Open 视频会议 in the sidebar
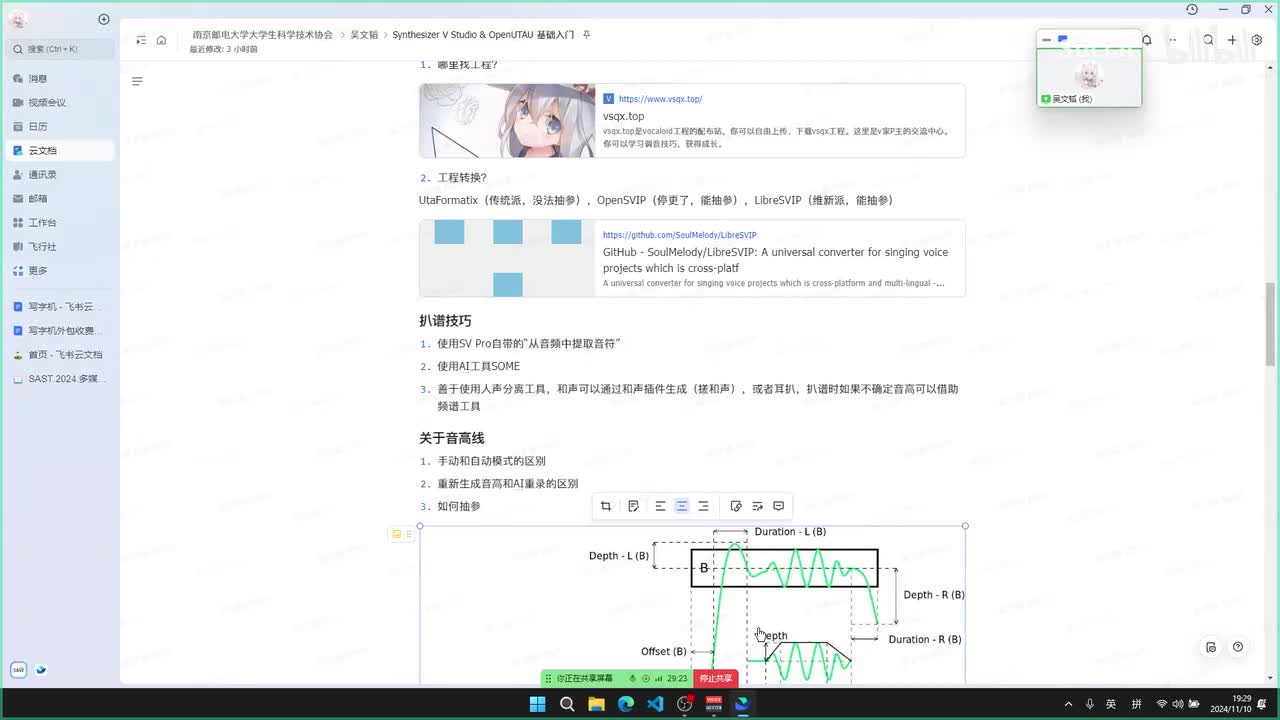The height and width of the screenshot is (720, 1280). [x=58, y=103]
